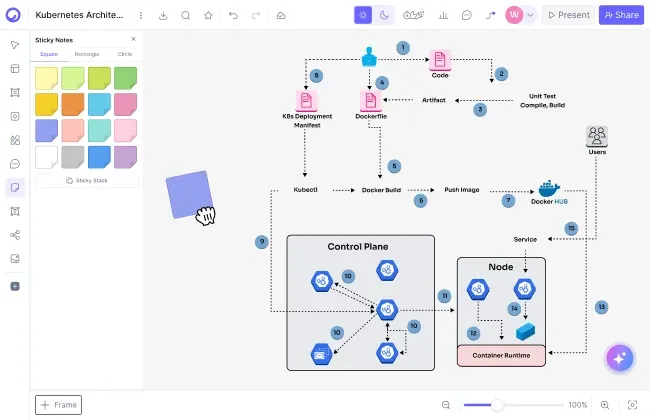Click the connector path icon in header
650x420 pixels.
pyautogui.click(x=491, y=15)
